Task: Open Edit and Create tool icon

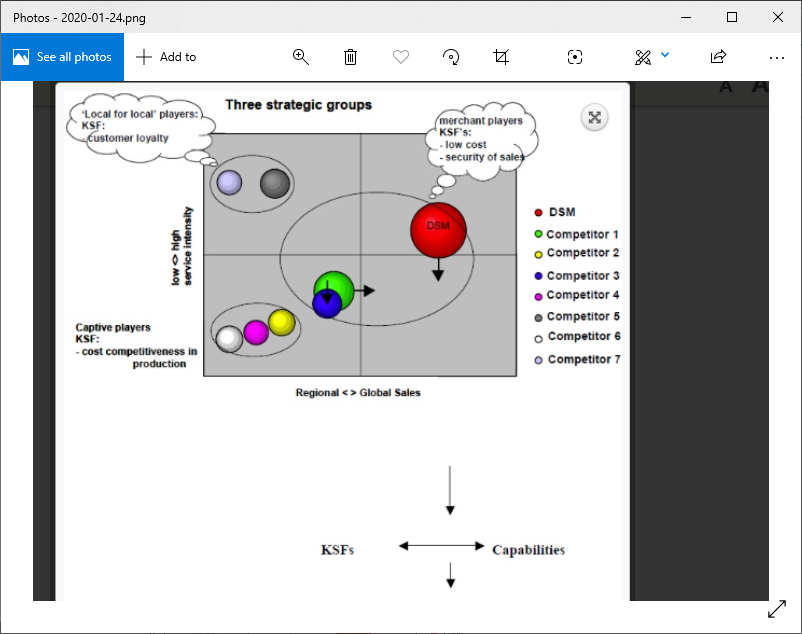Action: point(643,57)
